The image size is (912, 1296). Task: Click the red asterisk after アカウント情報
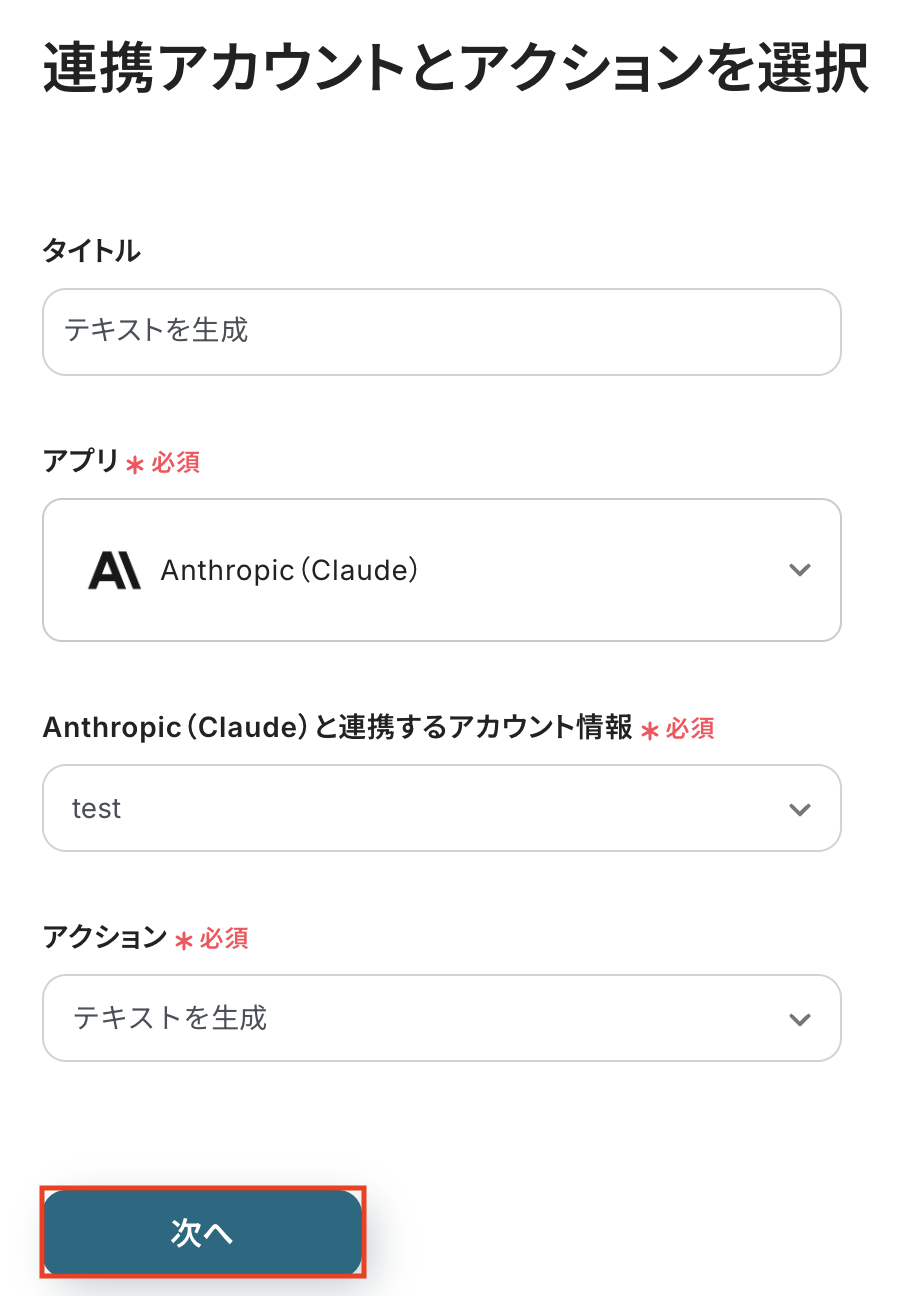click(x=650, y=731)
